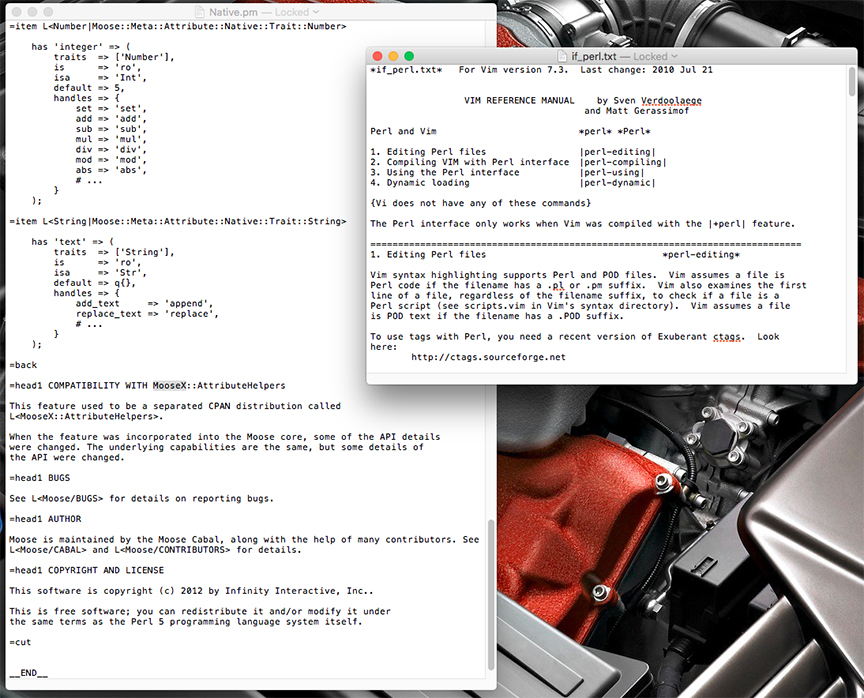Viewport: 864px width, 698px height.
Task: Click the '=back' line in Native.pm
Action: click(x=23, y=365)
